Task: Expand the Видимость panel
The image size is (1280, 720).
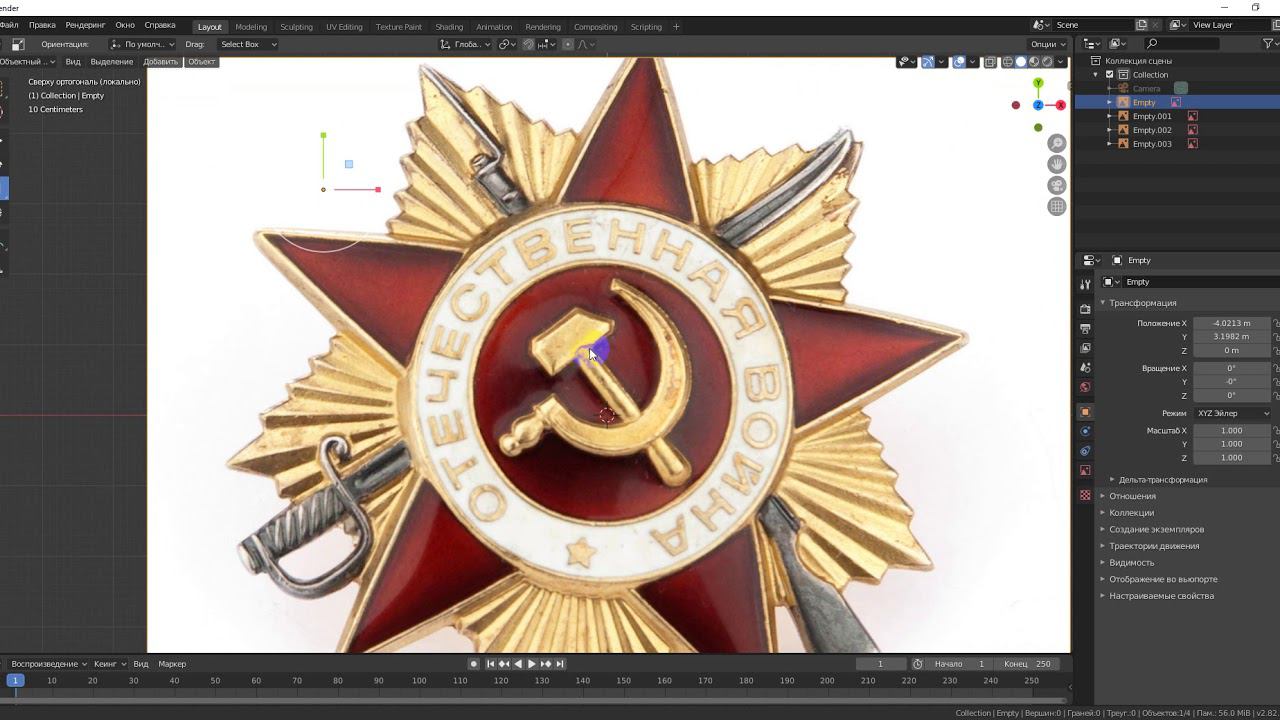Action: pyautogui.click(x=1130, y=563)
